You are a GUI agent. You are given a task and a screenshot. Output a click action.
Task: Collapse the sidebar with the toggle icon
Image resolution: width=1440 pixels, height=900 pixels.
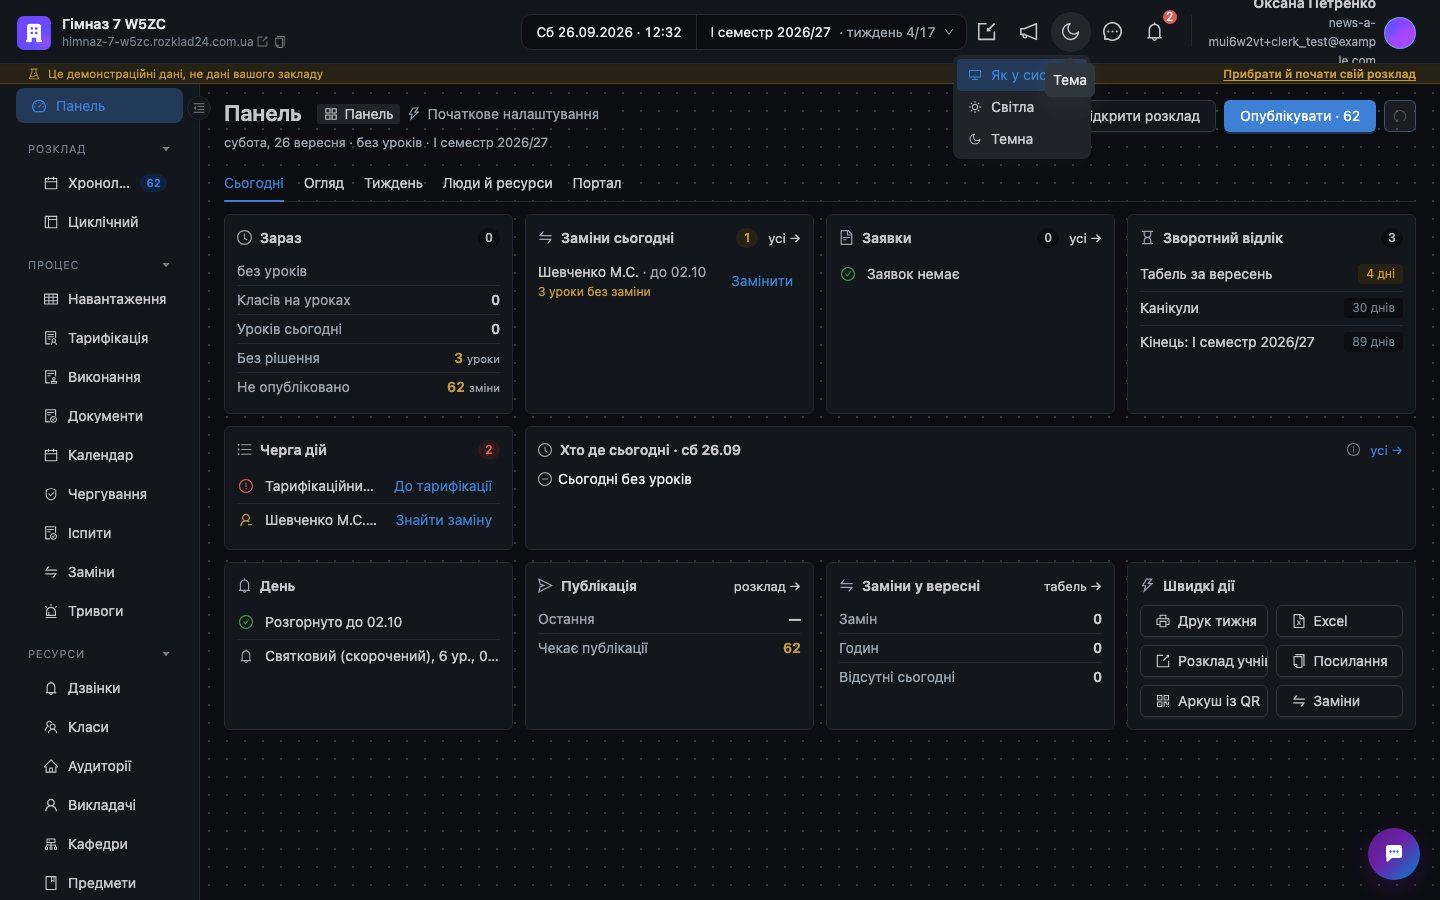(199, 107)
